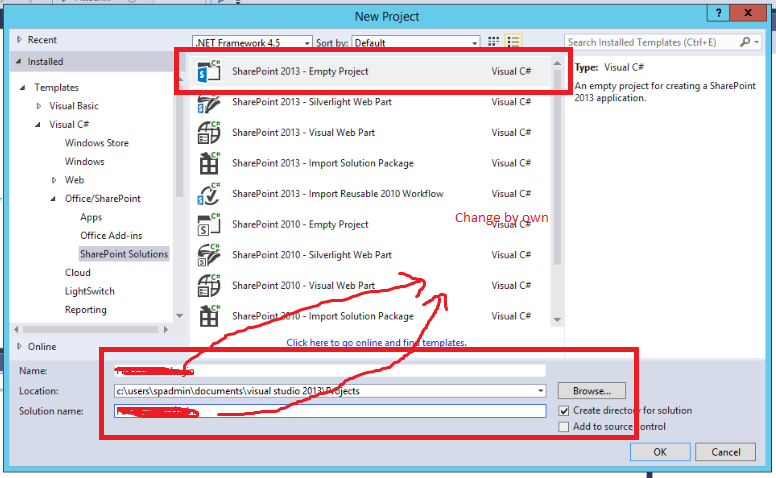Collapse the Visual C# node

tap(38, 125)
